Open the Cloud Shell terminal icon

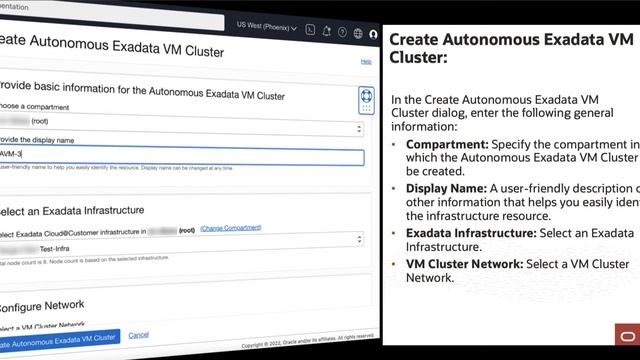310,30
